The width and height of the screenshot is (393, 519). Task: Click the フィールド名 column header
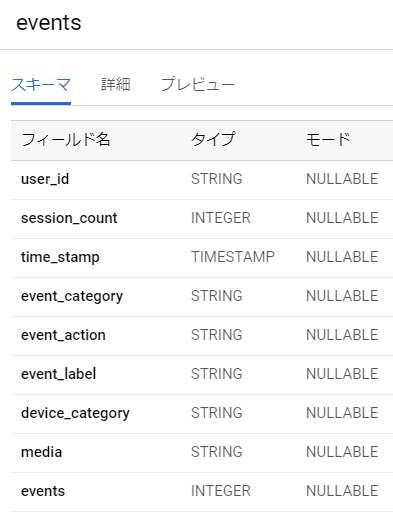click(x=66, y=139)
